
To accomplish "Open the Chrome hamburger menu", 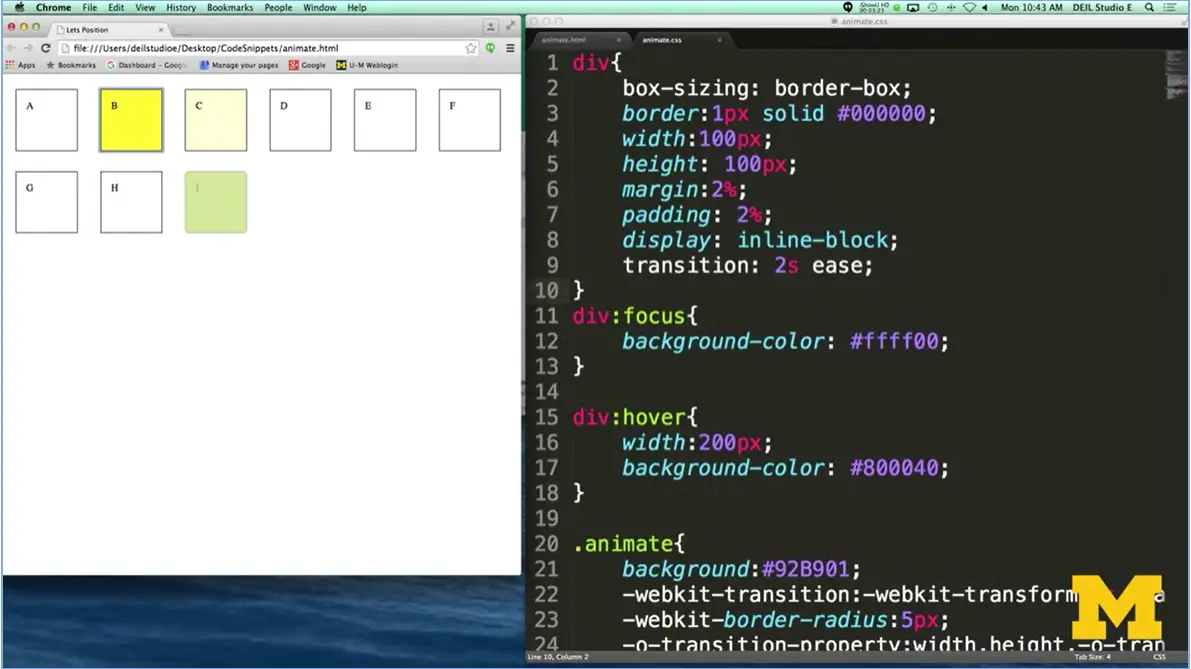I will tap(510, 48).
